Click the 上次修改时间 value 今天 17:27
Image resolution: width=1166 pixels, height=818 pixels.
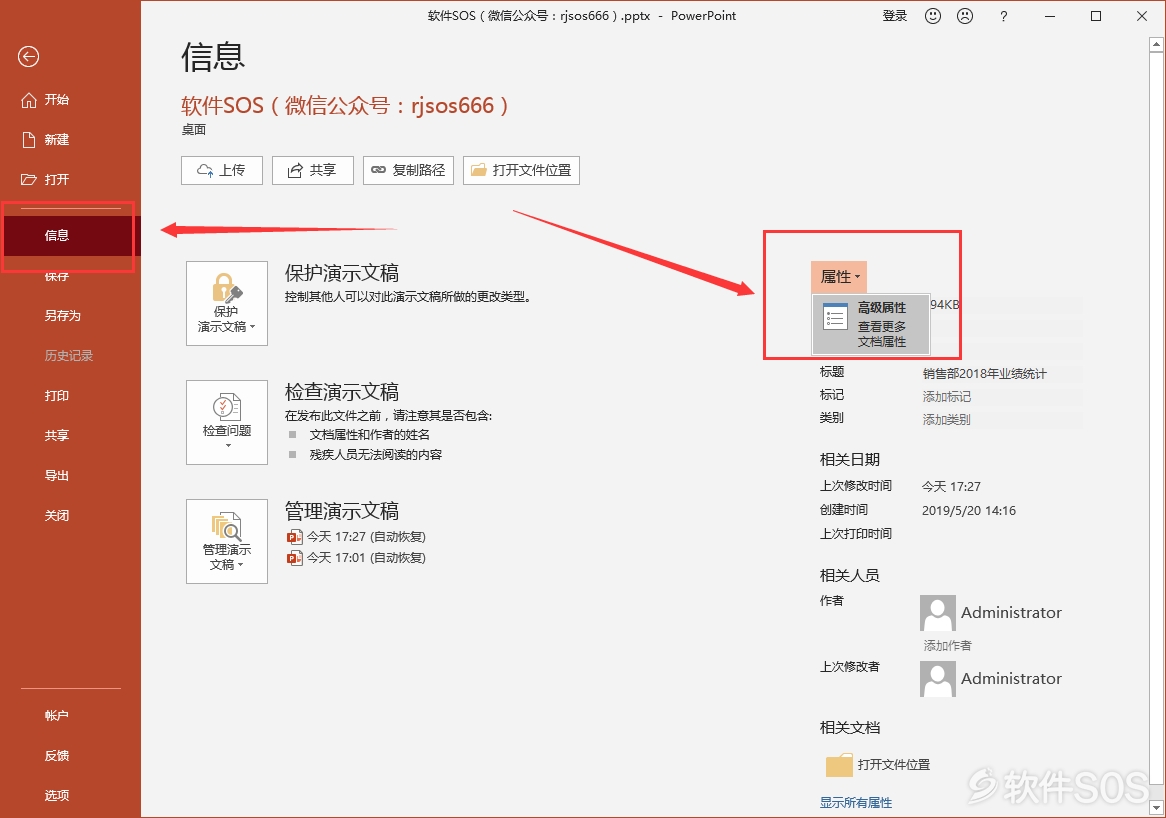[x=951, y=486]
